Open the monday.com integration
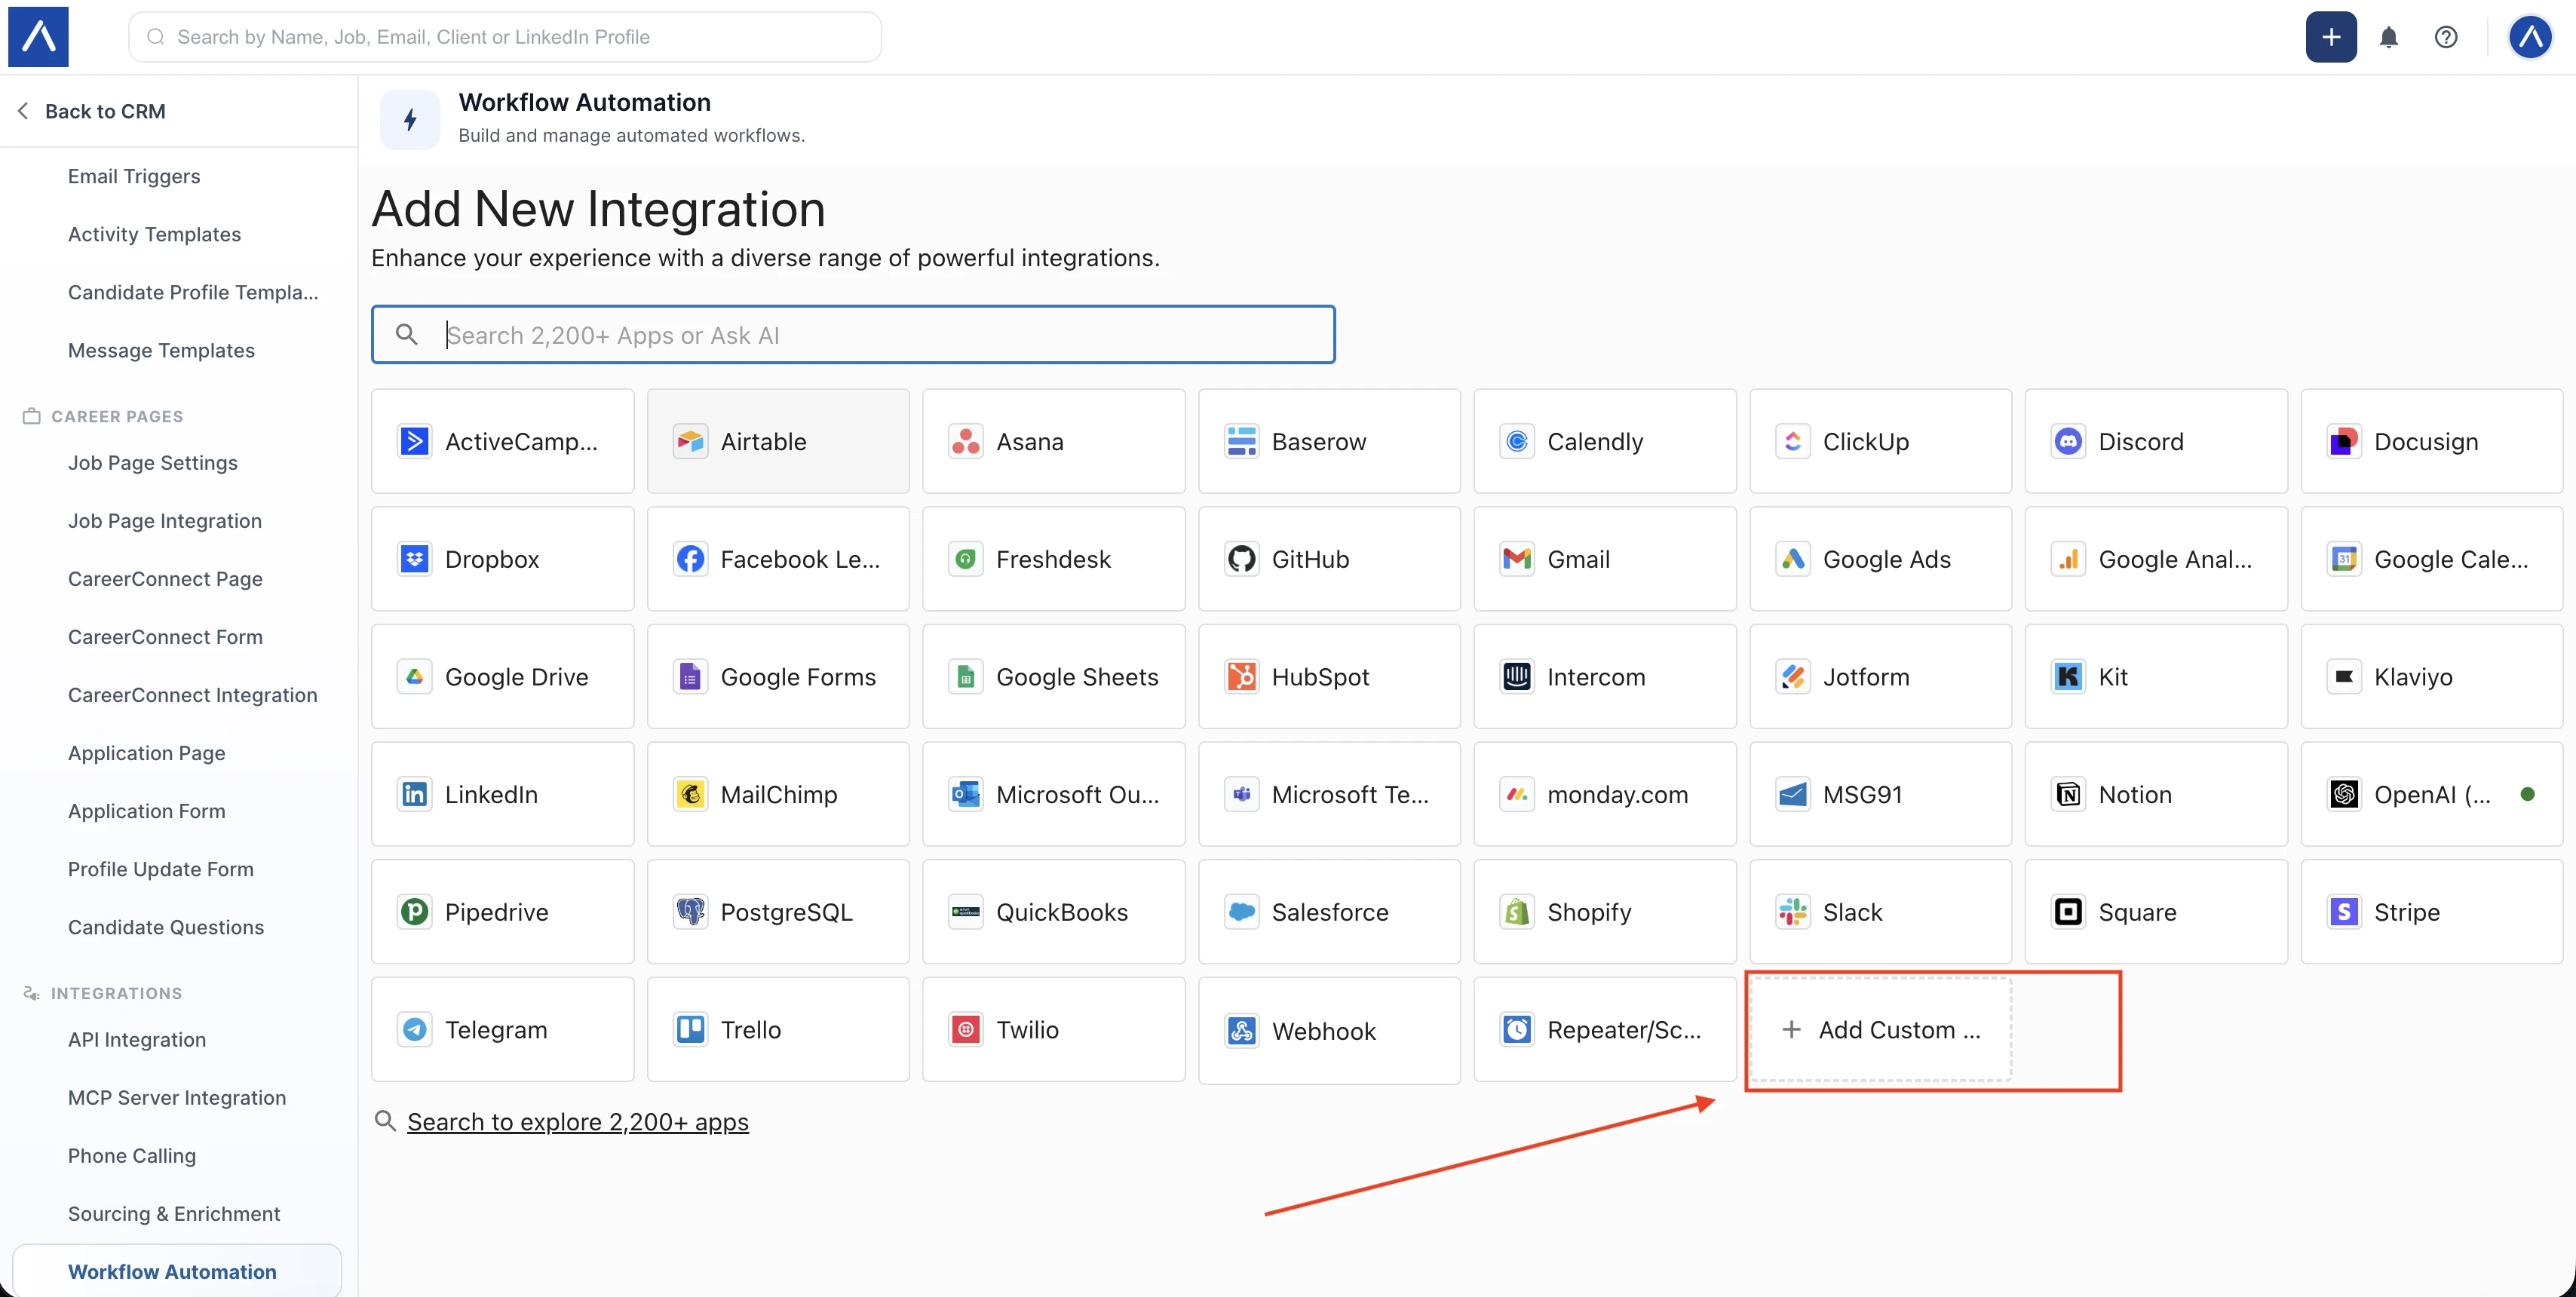 (1604, 794)
